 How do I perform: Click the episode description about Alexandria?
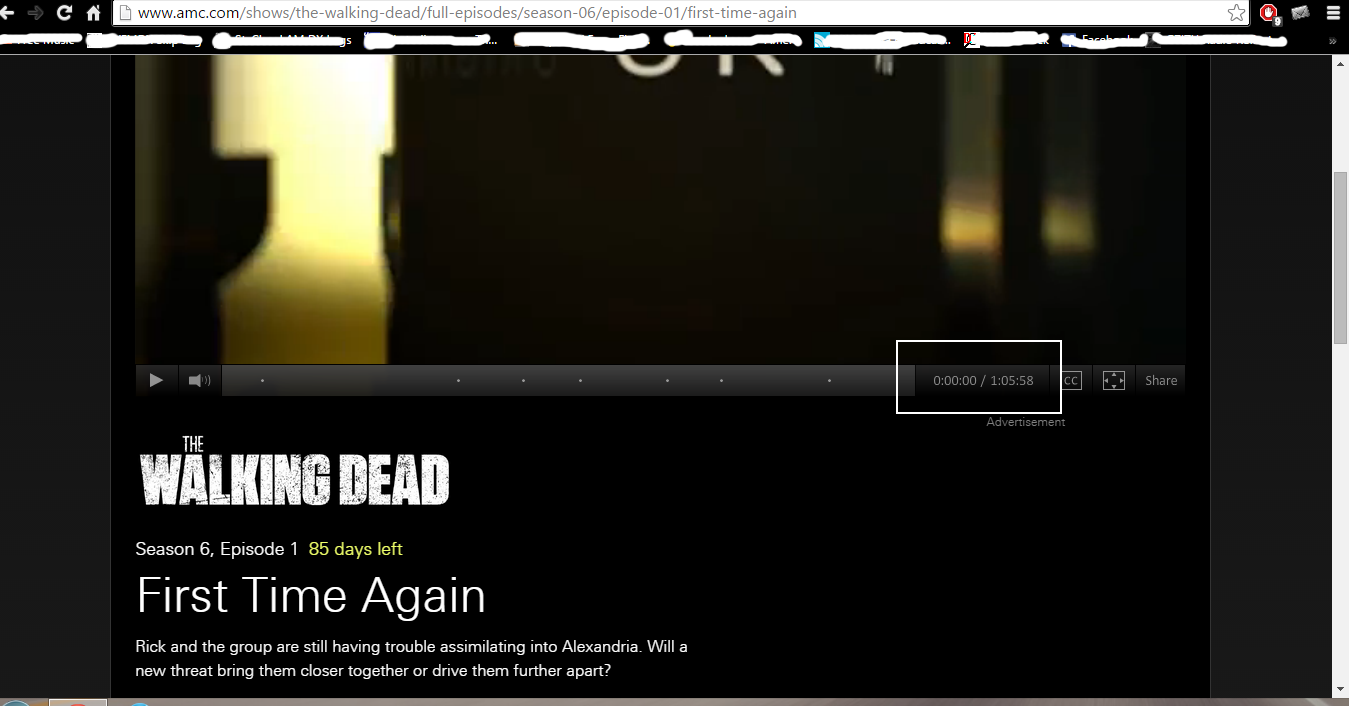412,658
